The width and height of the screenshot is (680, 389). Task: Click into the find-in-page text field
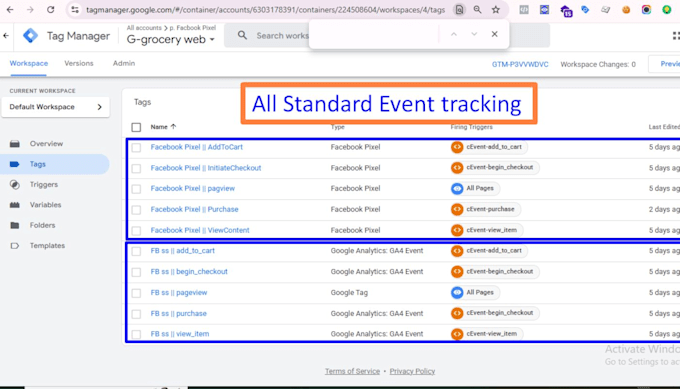375,34
